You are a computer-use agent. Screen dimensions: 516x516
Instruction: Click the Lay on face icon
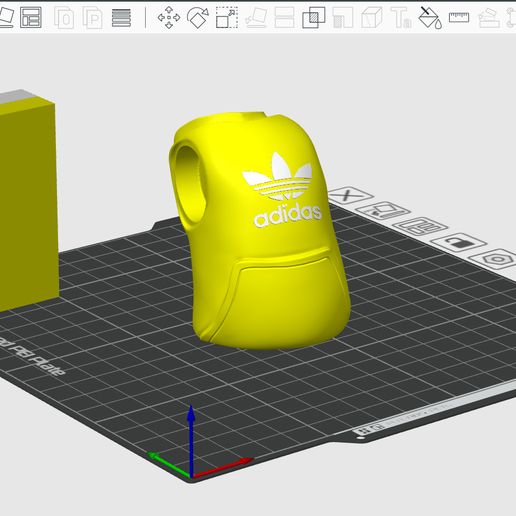pyautogui.click(x=256, y=17)
